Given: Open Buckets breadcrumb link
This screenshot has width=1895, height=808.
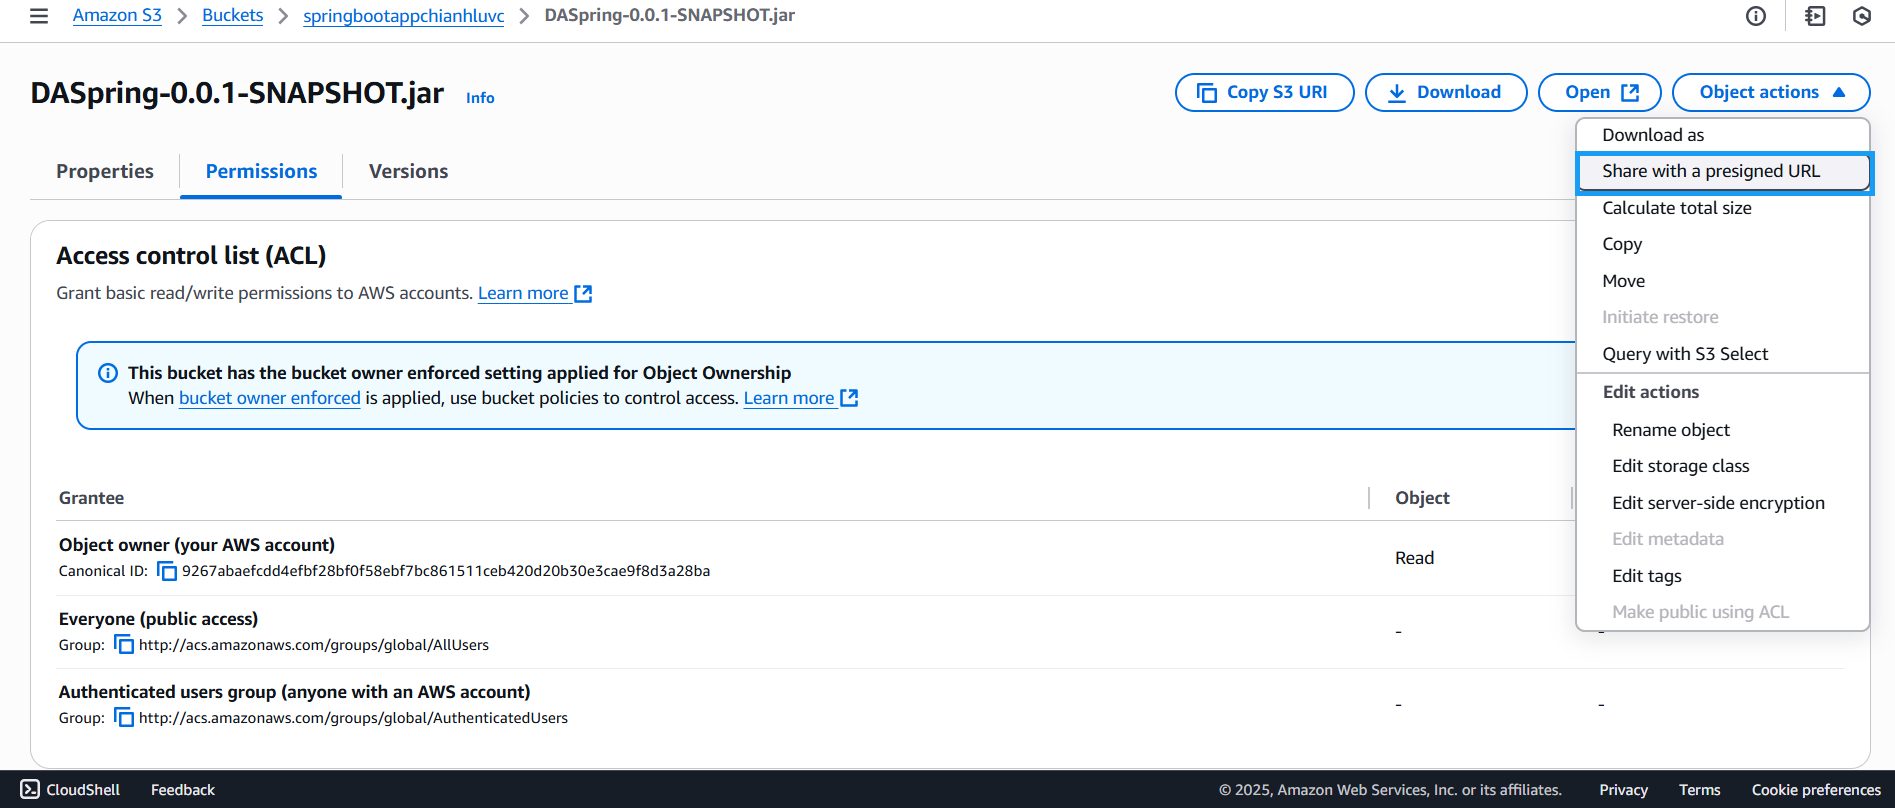Looking at the screenshot, I should click(x=232, y=15).
